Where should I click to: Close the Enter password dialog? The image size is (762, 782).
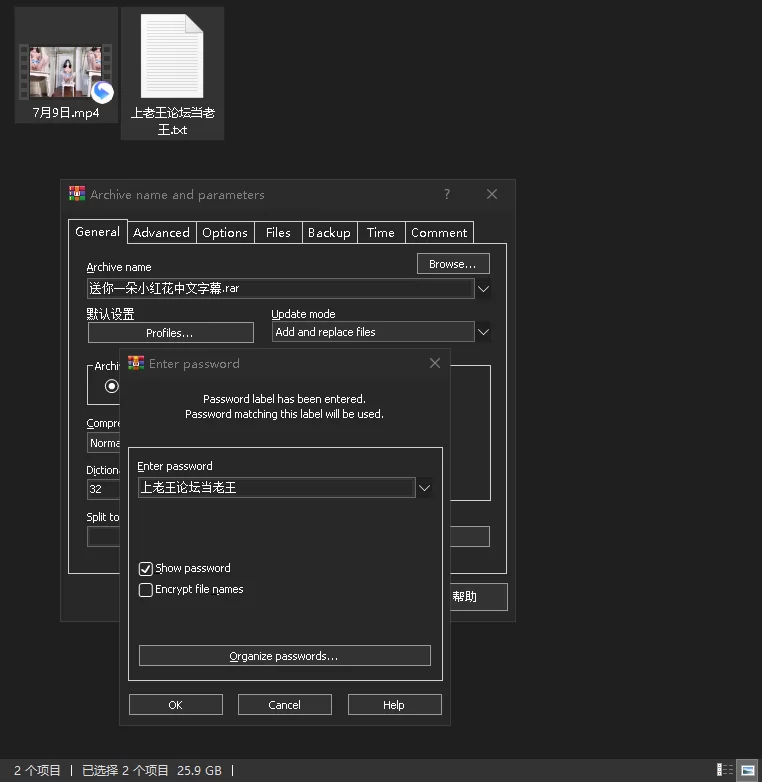click(435, 363)
